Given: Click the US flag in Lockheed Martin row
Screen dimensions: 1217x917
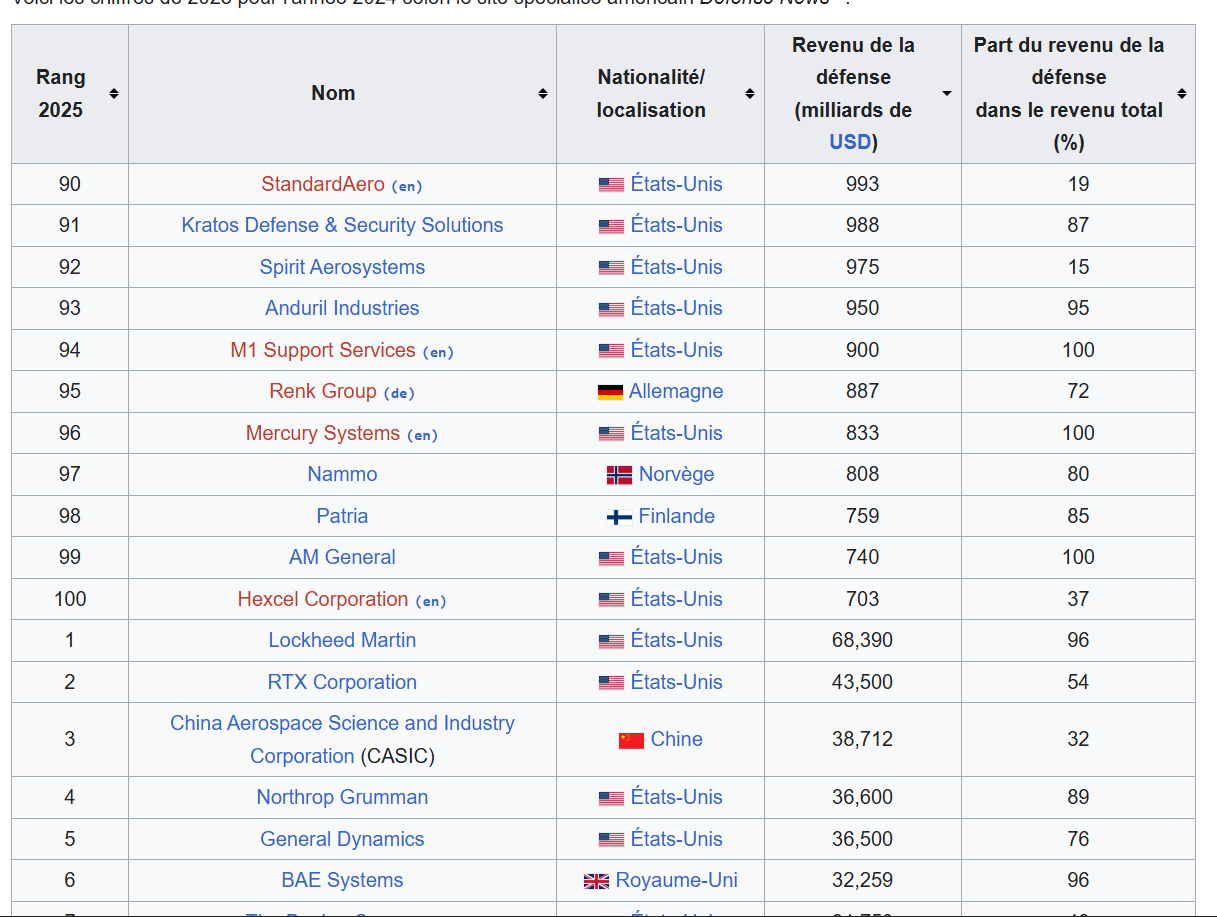Looking at the screenshot, I should [611, 641].
